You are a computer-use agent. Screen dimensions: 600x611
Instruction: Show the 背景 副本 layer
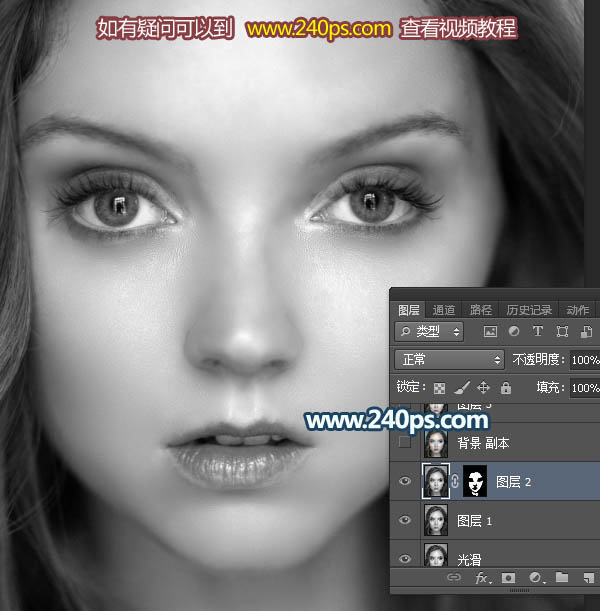click(x=404, y=442)
